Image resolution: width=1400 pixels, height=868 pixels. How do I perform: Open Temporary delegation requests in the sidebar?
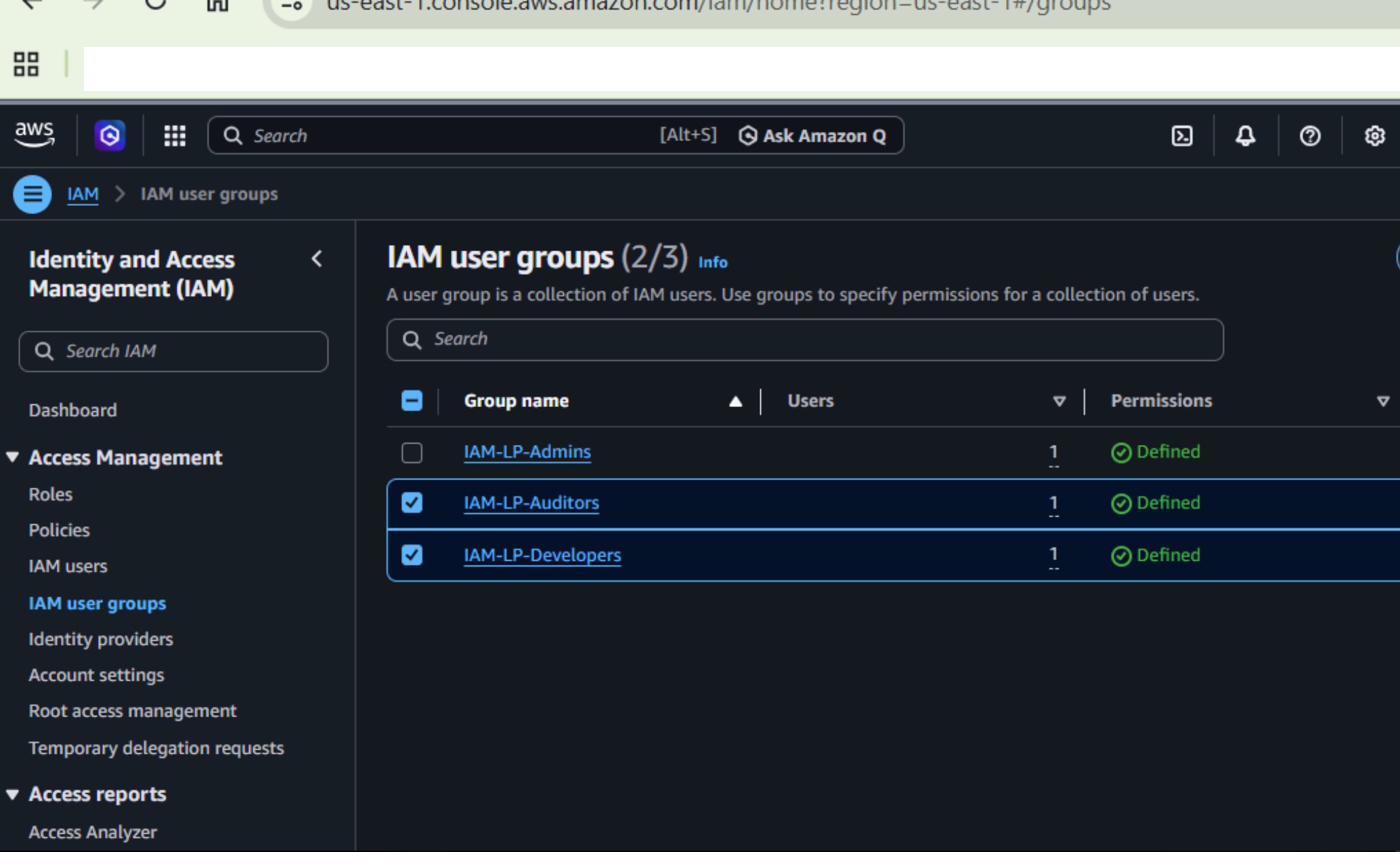[x=157, y=748]
